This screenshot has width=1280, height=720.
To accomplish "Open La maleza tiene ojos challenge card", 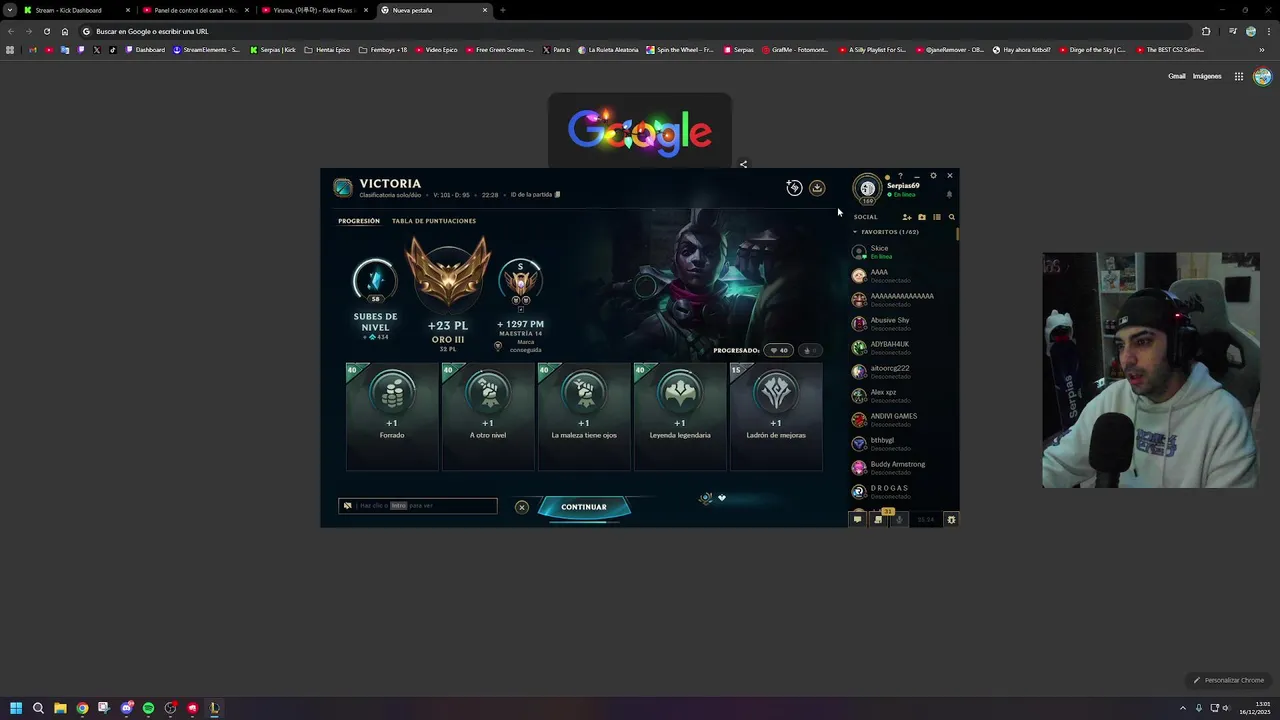I will [584, 416].
